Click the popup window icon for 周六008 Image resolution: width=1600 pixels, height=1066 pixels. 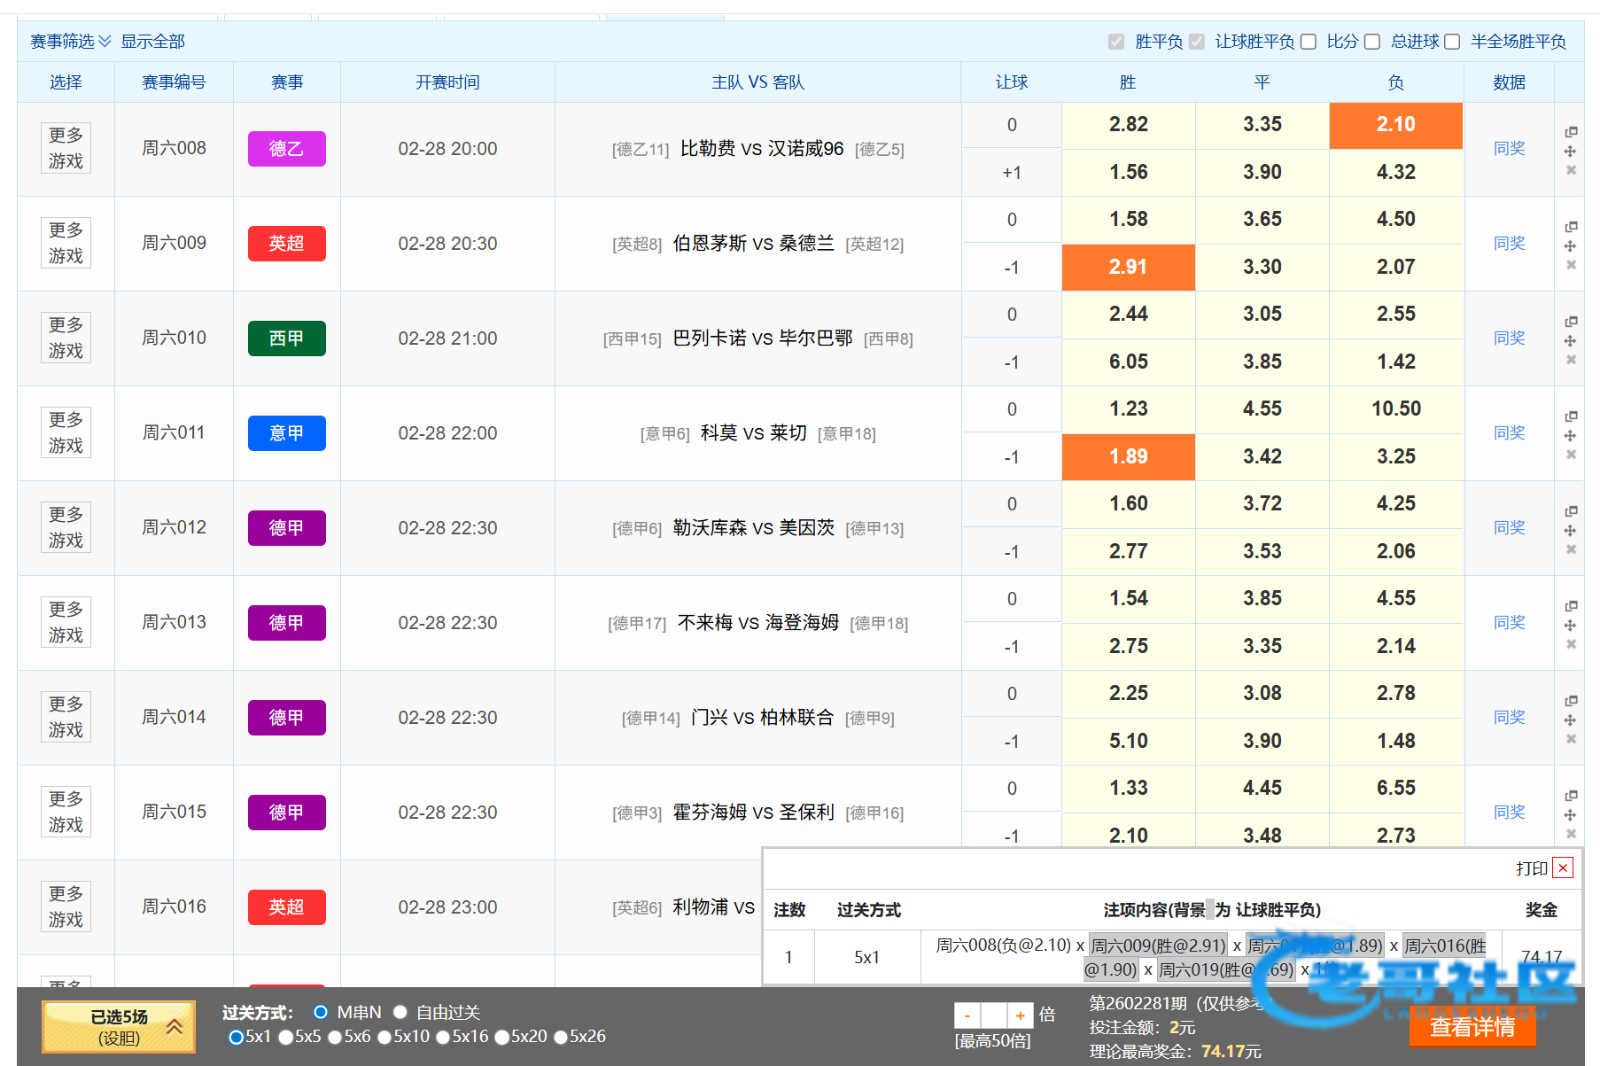point(1571,132)
